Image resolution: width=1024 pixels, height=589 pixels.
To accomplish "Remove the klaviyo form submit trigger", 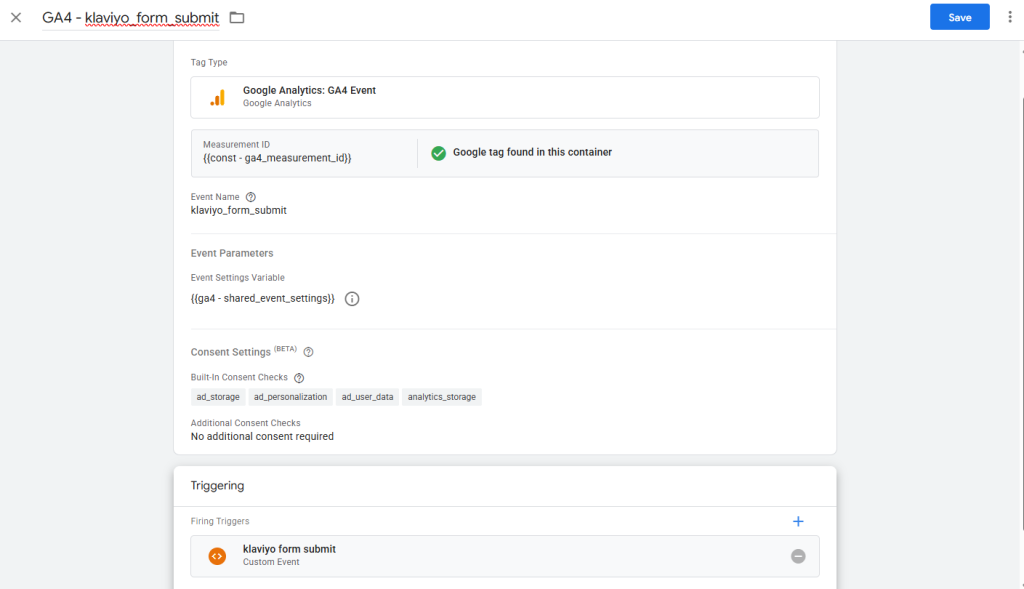I will pyautogui.click(x=798, y=556).
